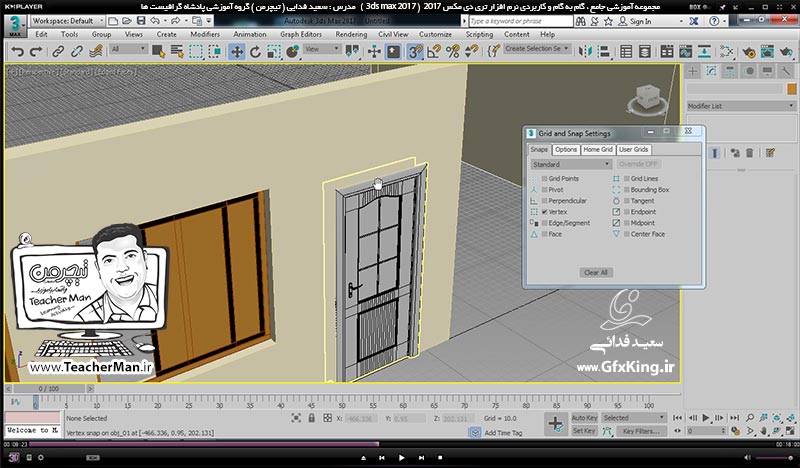Expand the Sign In dropdown arrow
Image resolution: width=800 pixels, height=468 pixels.
pos(681,21)
